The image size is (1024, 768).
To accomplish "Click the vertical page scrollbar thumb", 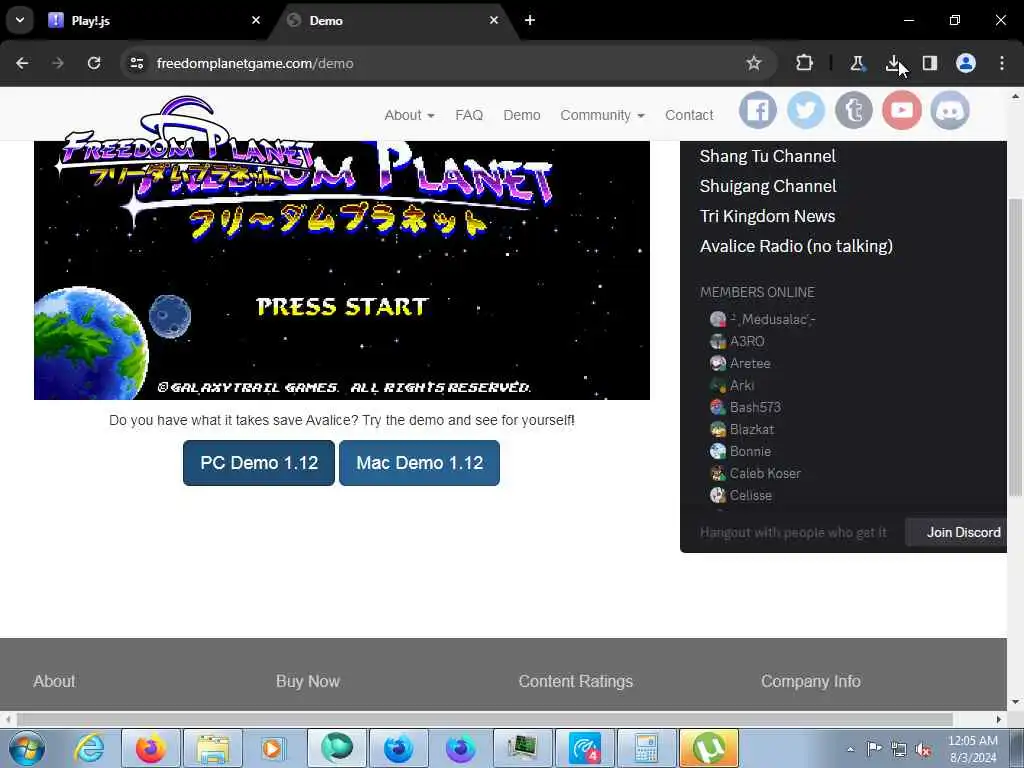I will (1016, 346).
